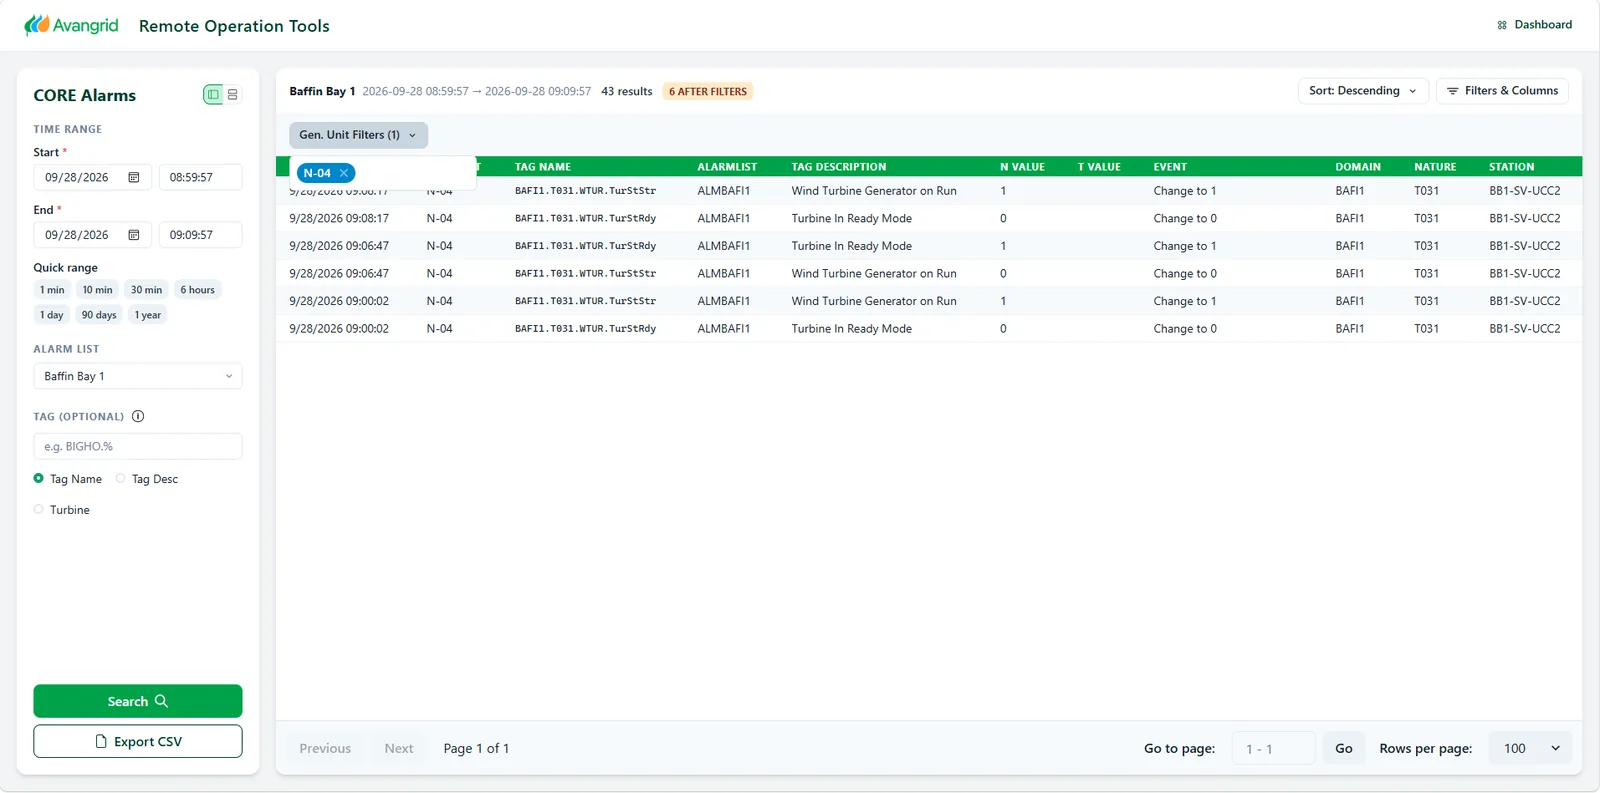Select the Turbine radio option
This screenshot has height=793, width=1600.
[39, 510]
